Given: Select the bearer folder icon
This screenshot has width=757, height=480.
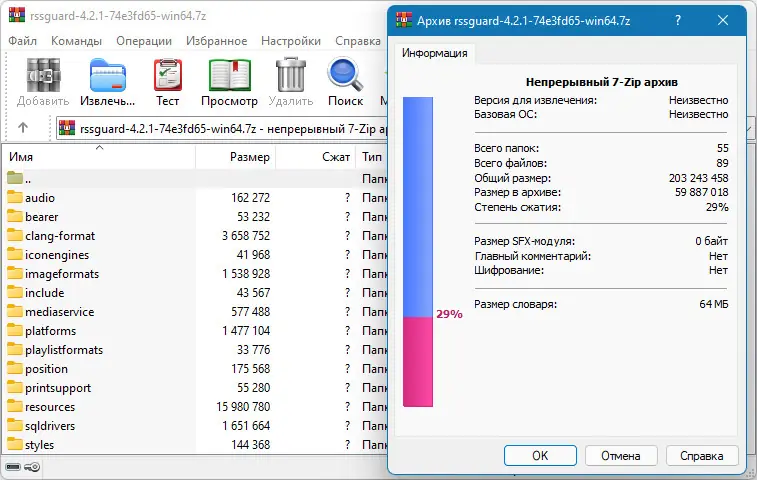Looking at the screenshot, I should click(15, 216).
